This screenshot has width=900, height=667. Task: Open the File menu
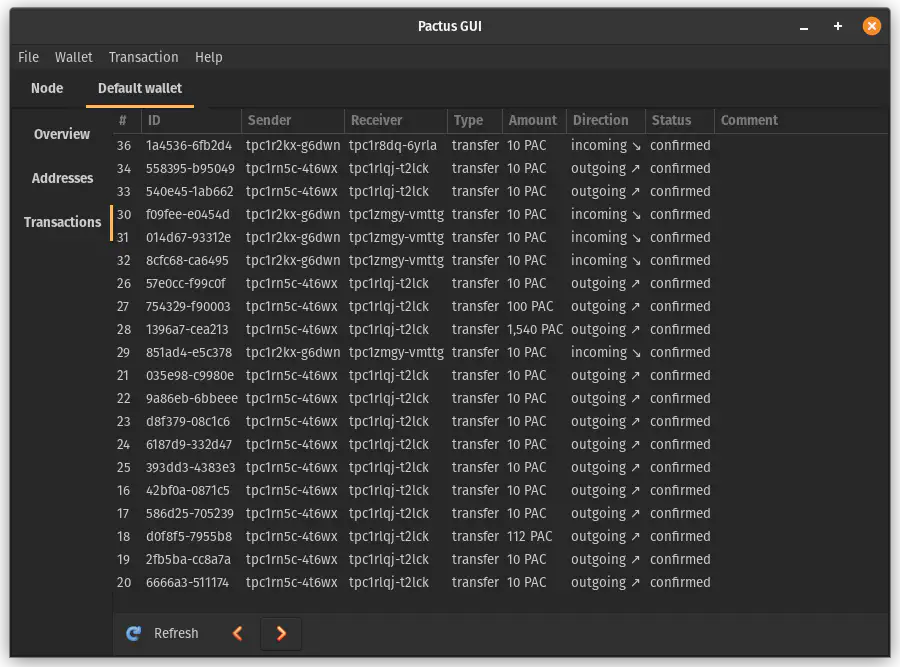click(x=28, y=57)
